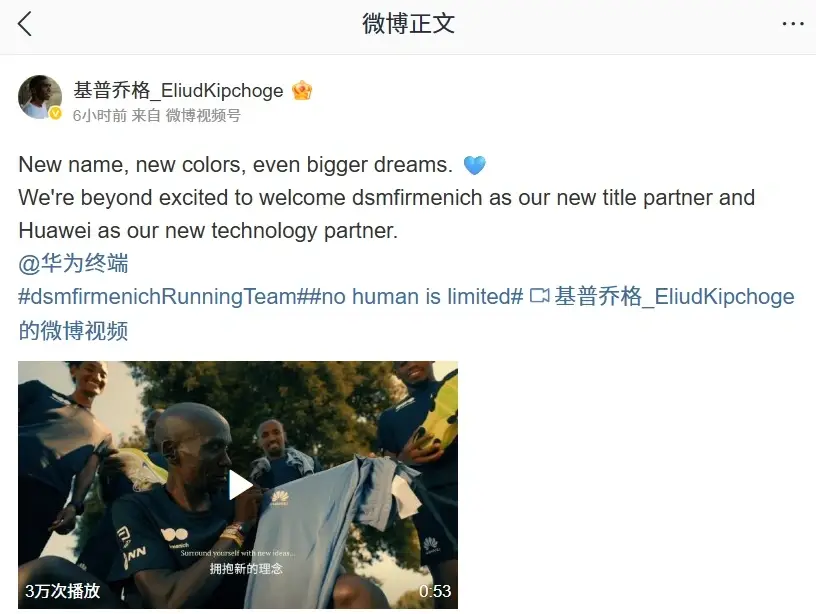The image size is (816, 614).
Task: Open the three-dot more options menu
Action: [x=793, y=24]
